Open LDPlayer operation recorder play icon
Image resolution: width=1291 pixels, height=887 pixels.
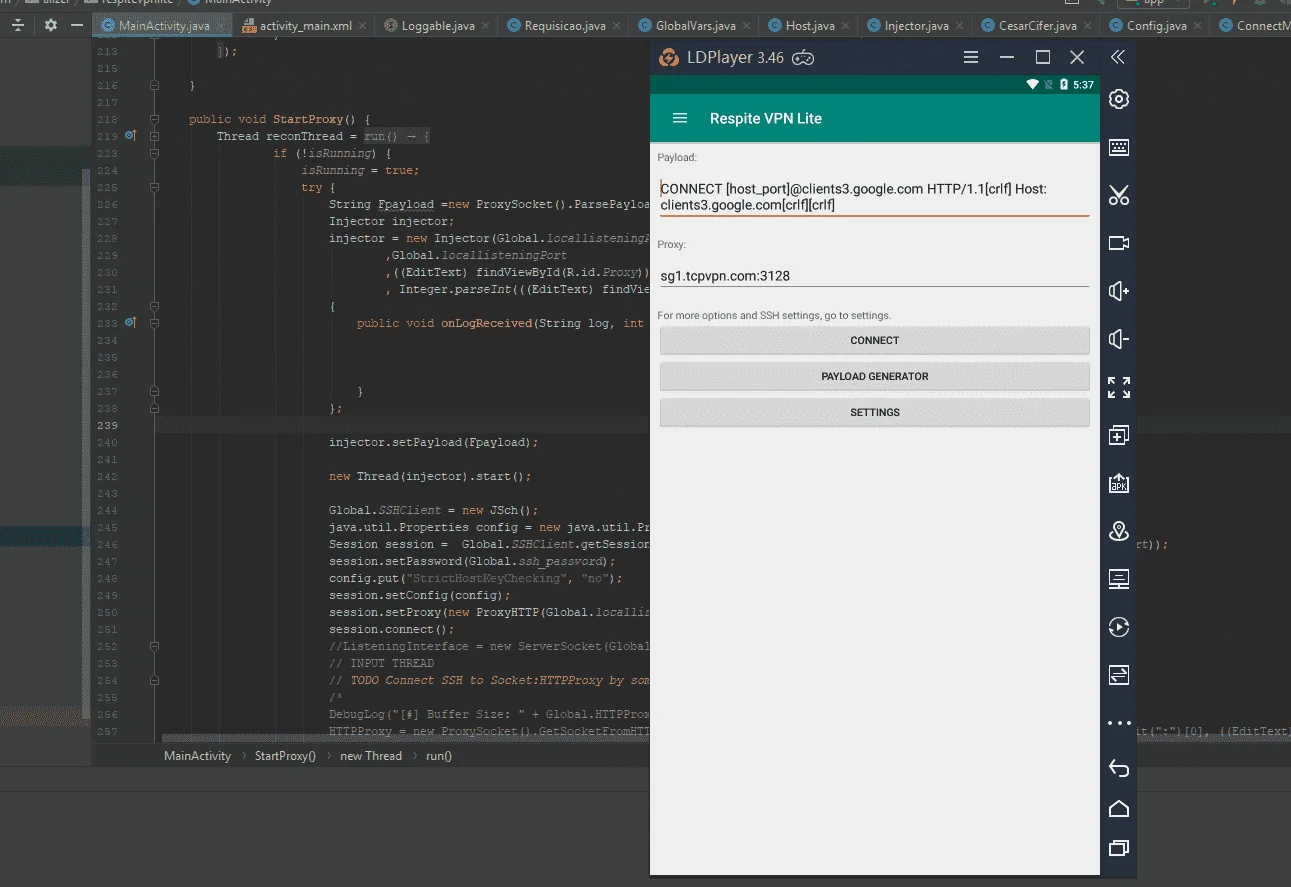[1119, 627]
